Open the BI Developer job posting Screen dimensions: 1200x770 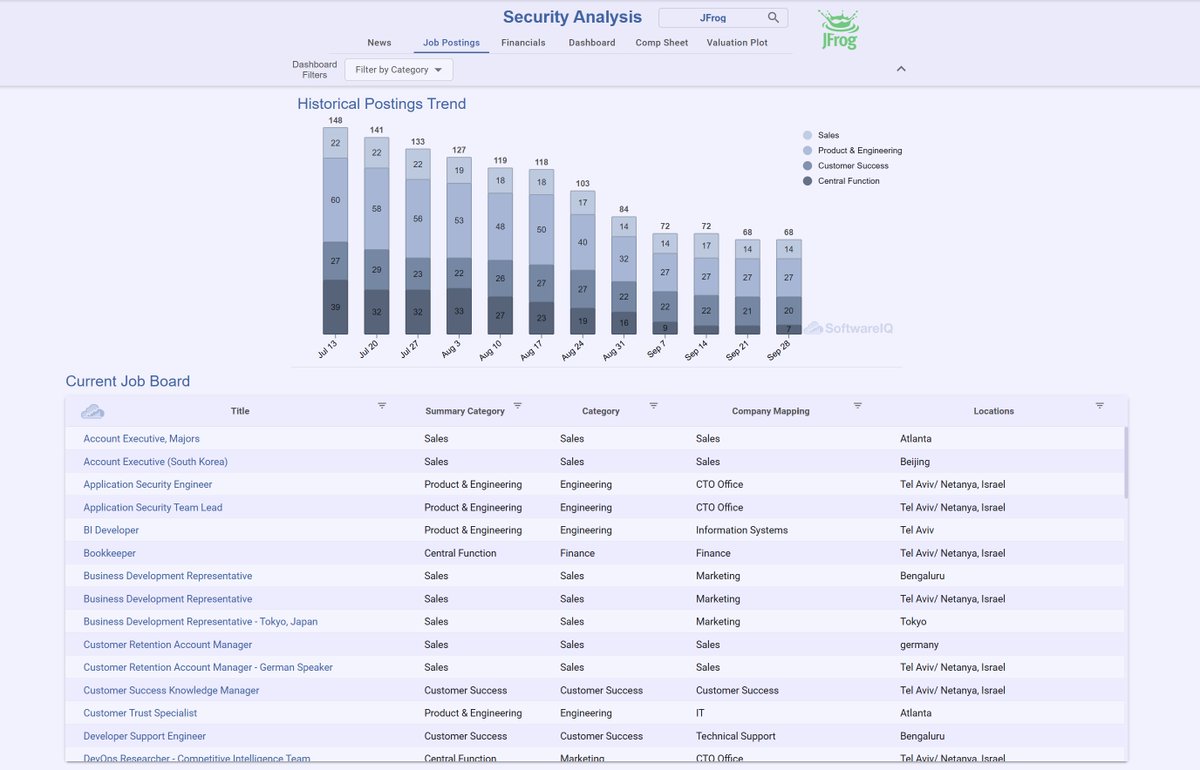(110, 530)
